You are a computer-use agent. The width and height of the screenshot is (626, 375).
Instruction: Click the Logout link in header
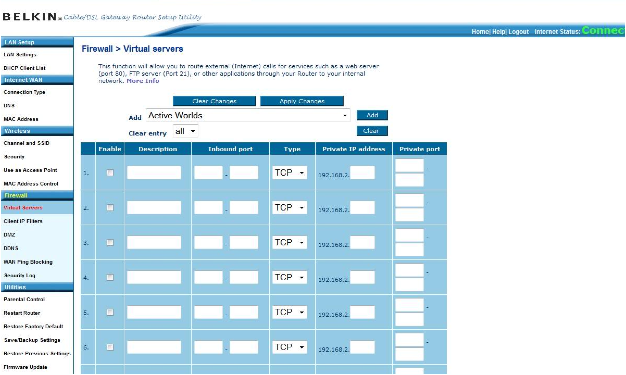click(x=519, y=32)
